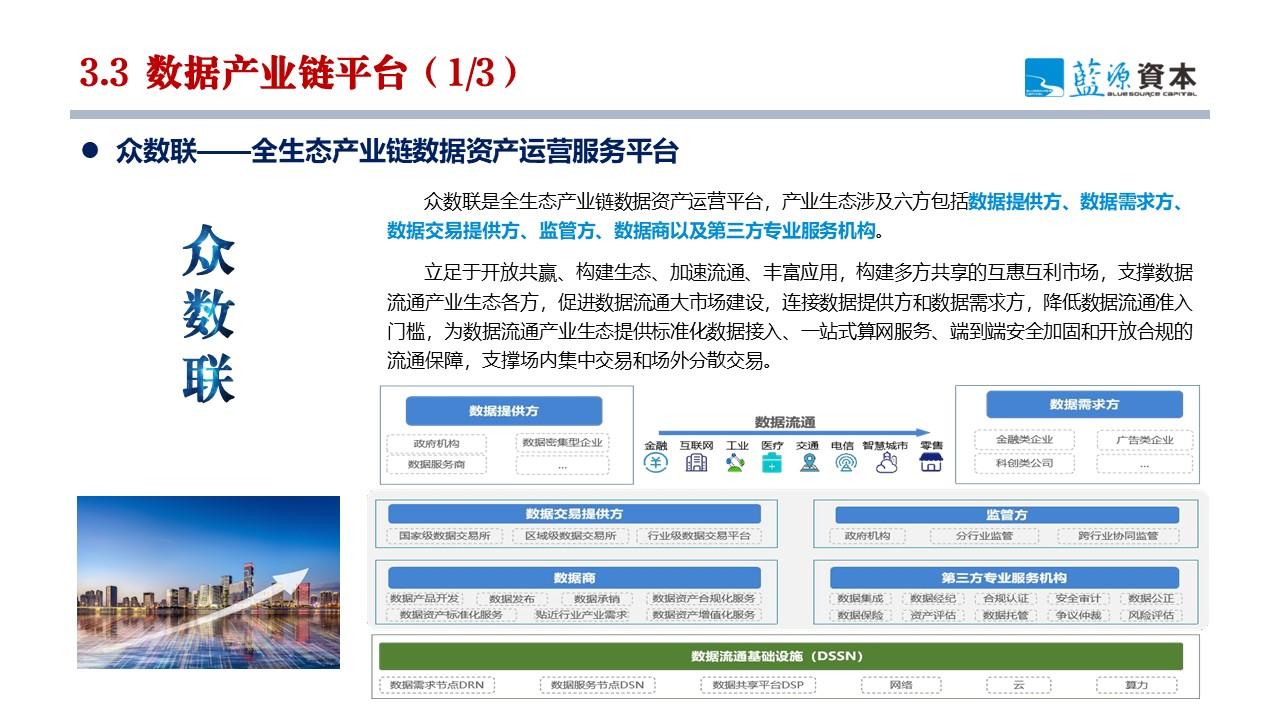Click the 交通 location pin icon

pyautogui.click(x=808, y=462)
